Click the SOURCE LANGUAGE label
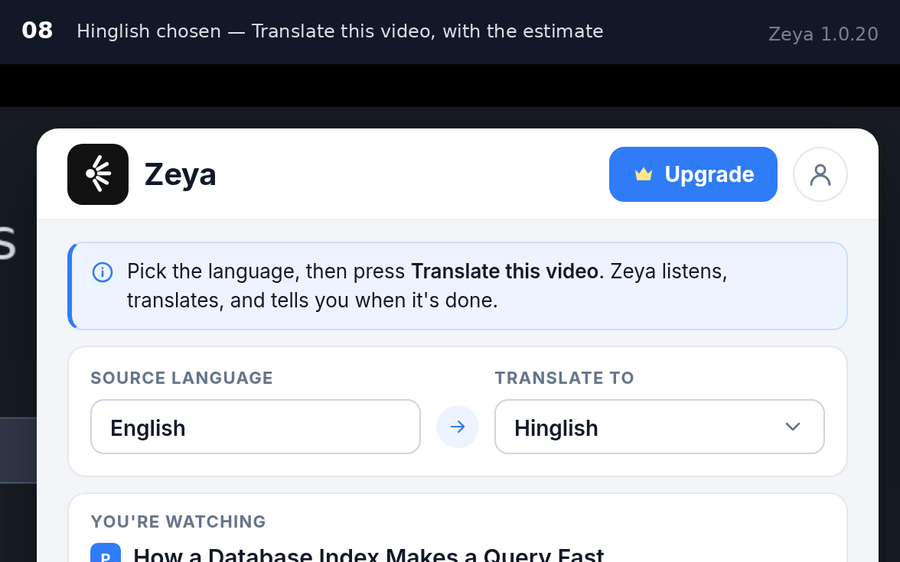This screenshot has width=900, height=562. tap(181, 378)
